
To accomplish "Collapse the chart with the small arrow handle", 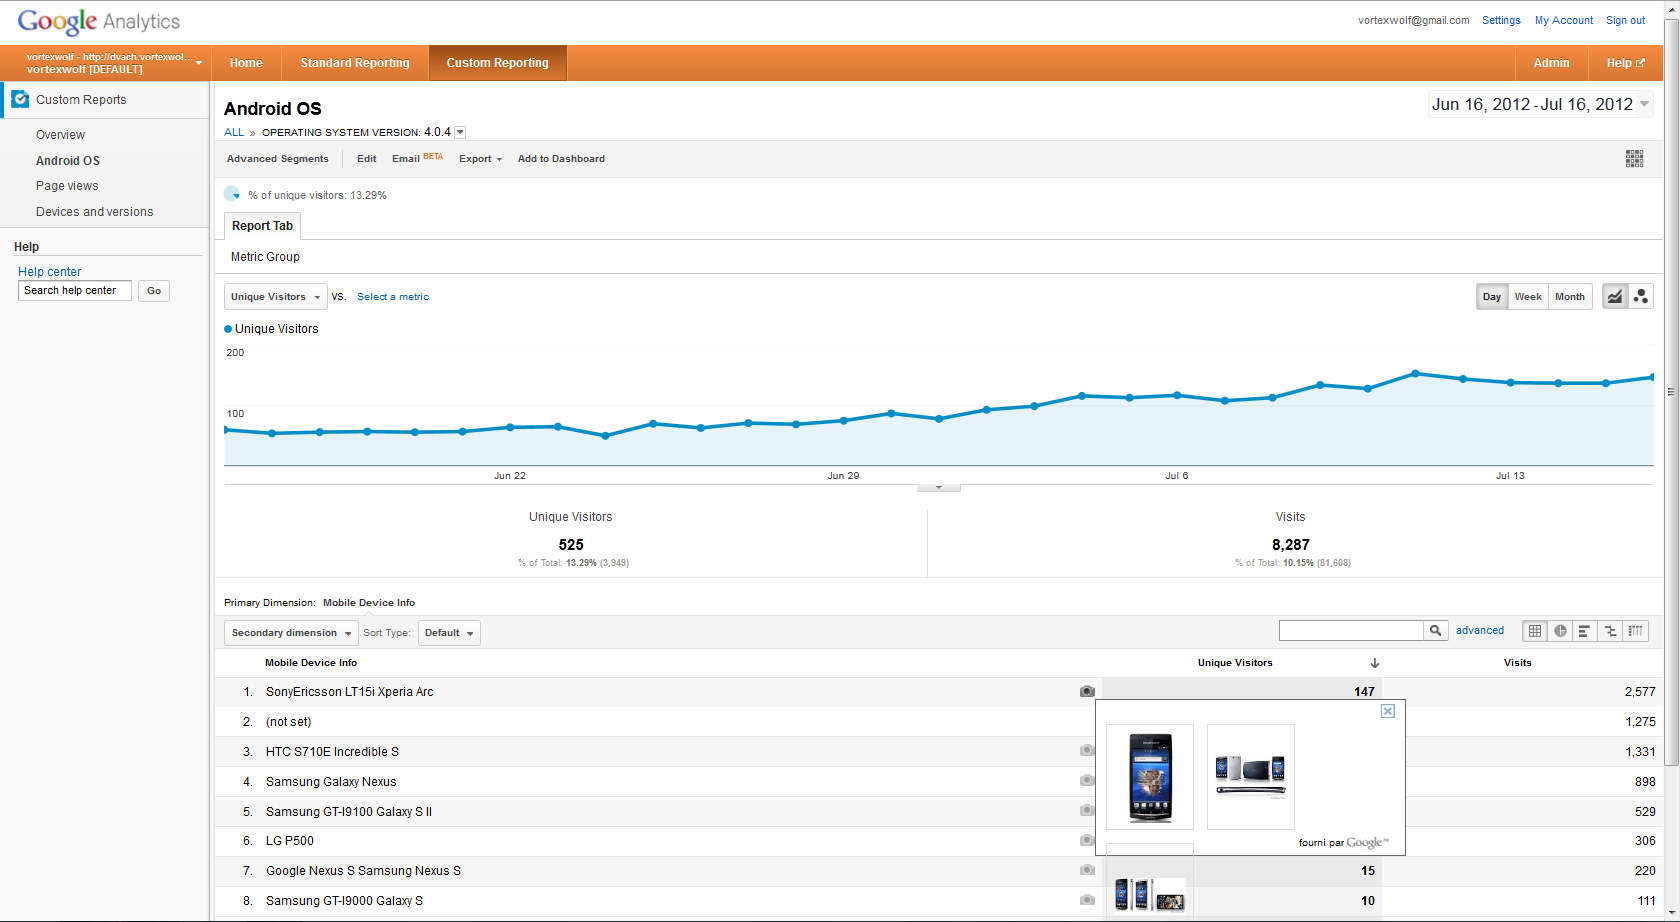I will (938, 487).
